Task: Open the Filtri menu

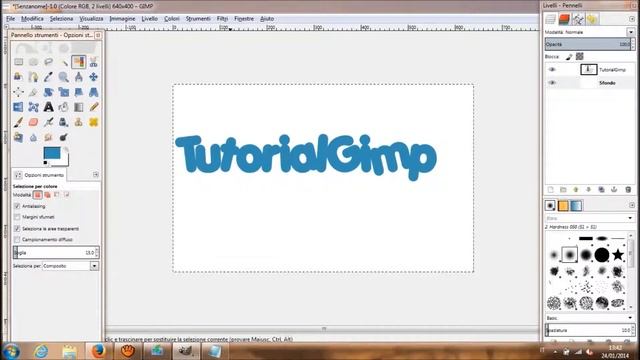Action: pos(222,19)
